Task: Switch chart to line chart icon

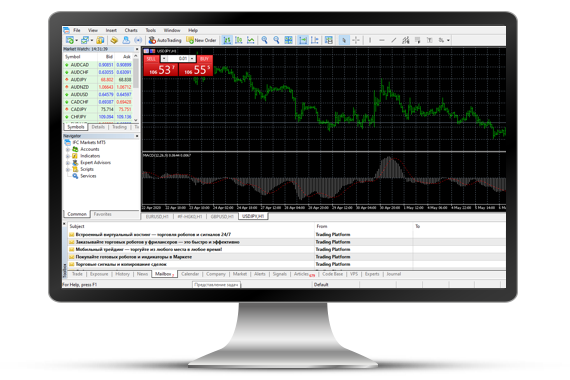Action: coord(251,40)
